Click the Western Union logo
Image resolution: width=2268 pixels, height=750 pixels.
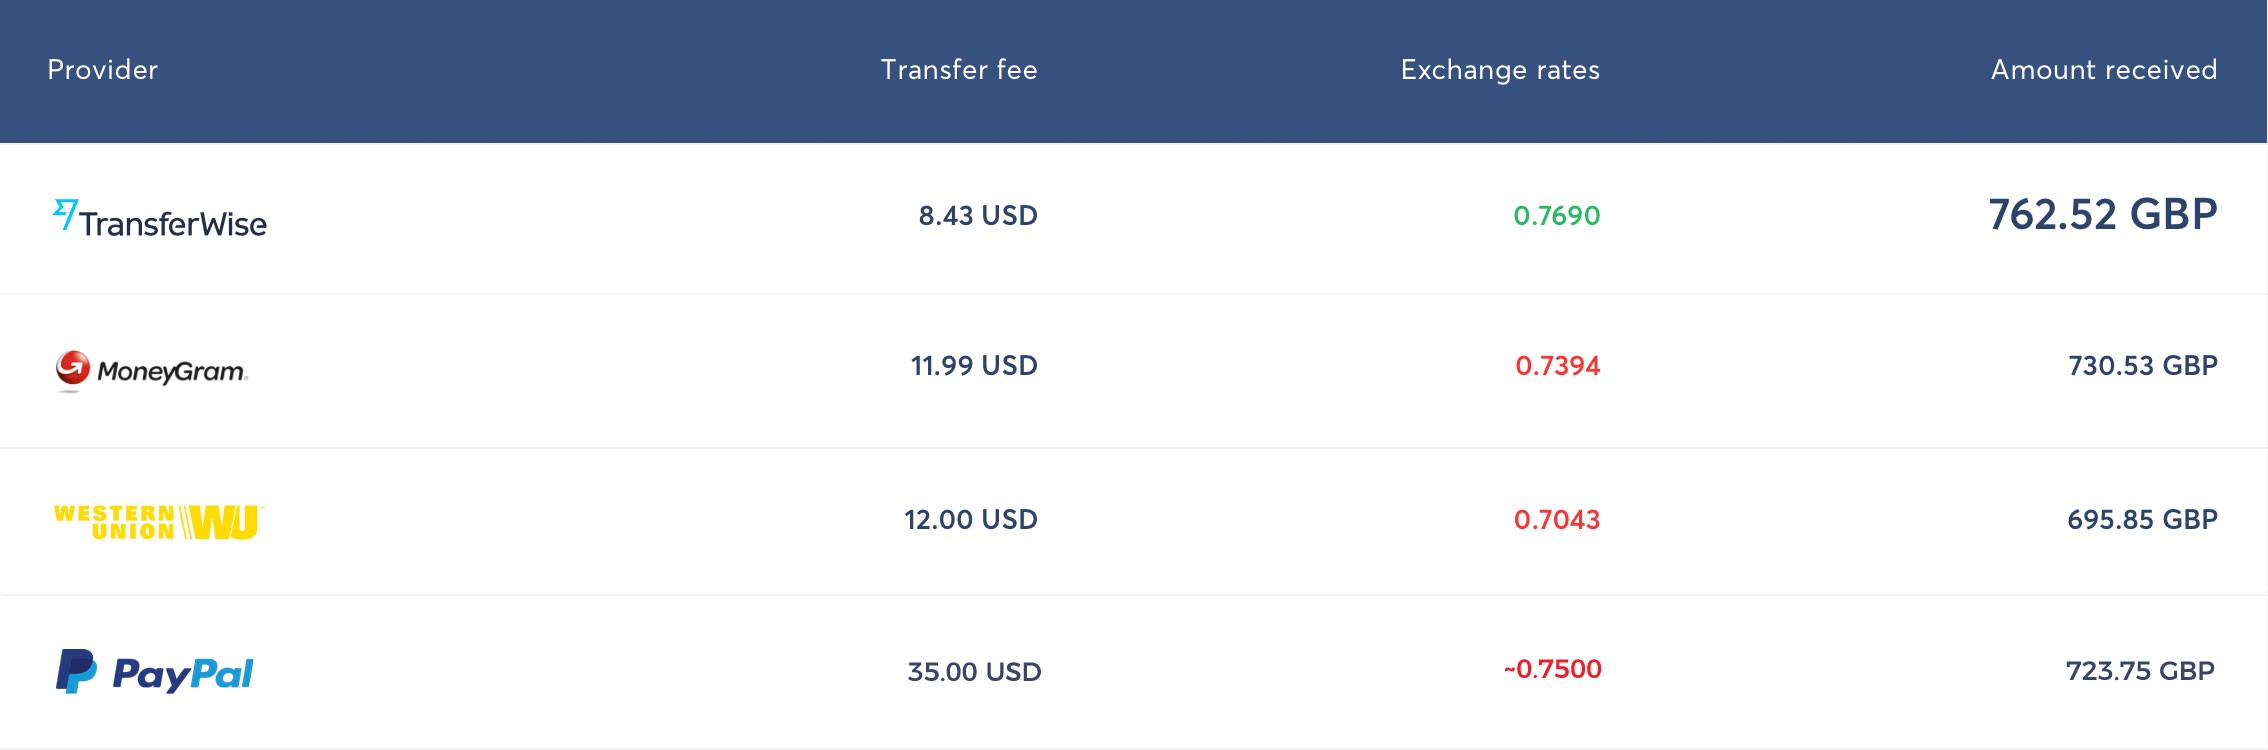pyautogui.click(x=158, y=521)
